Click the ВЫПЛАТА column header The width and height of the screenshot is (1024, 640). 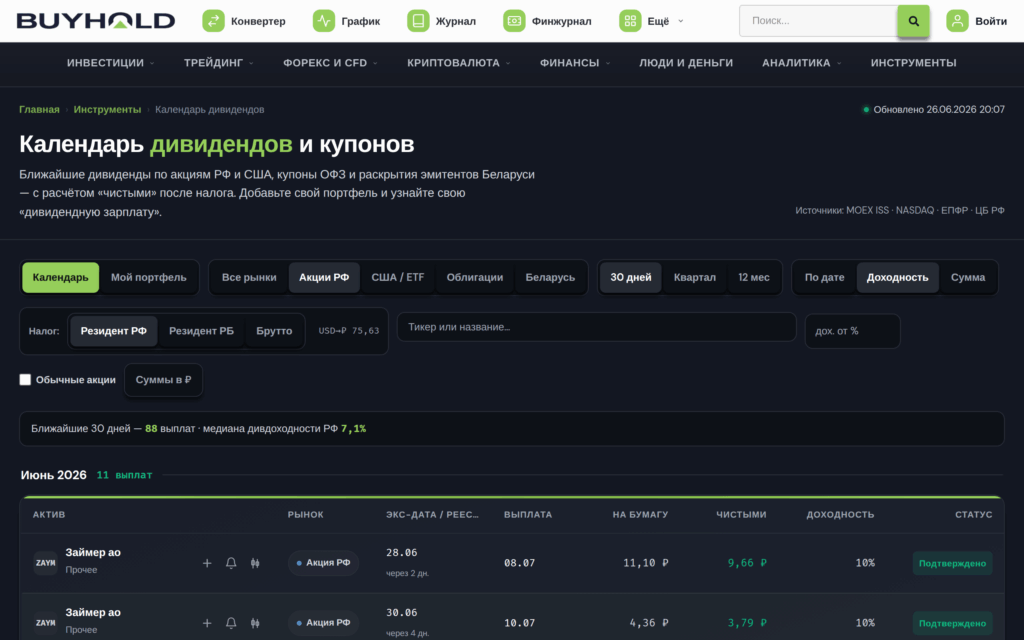(528, 515)
